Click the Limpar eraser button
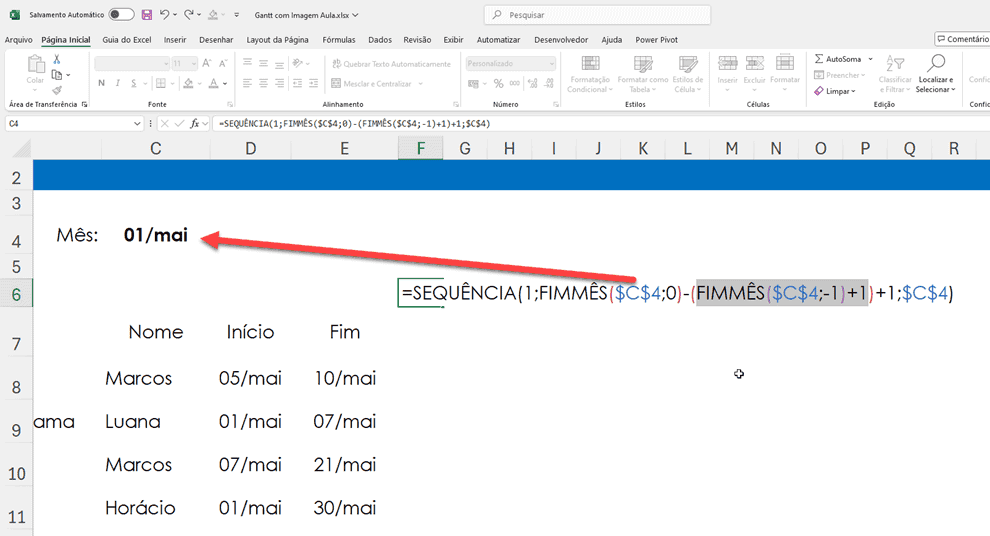This screenshot has width=990, height=536. (835, 91)
